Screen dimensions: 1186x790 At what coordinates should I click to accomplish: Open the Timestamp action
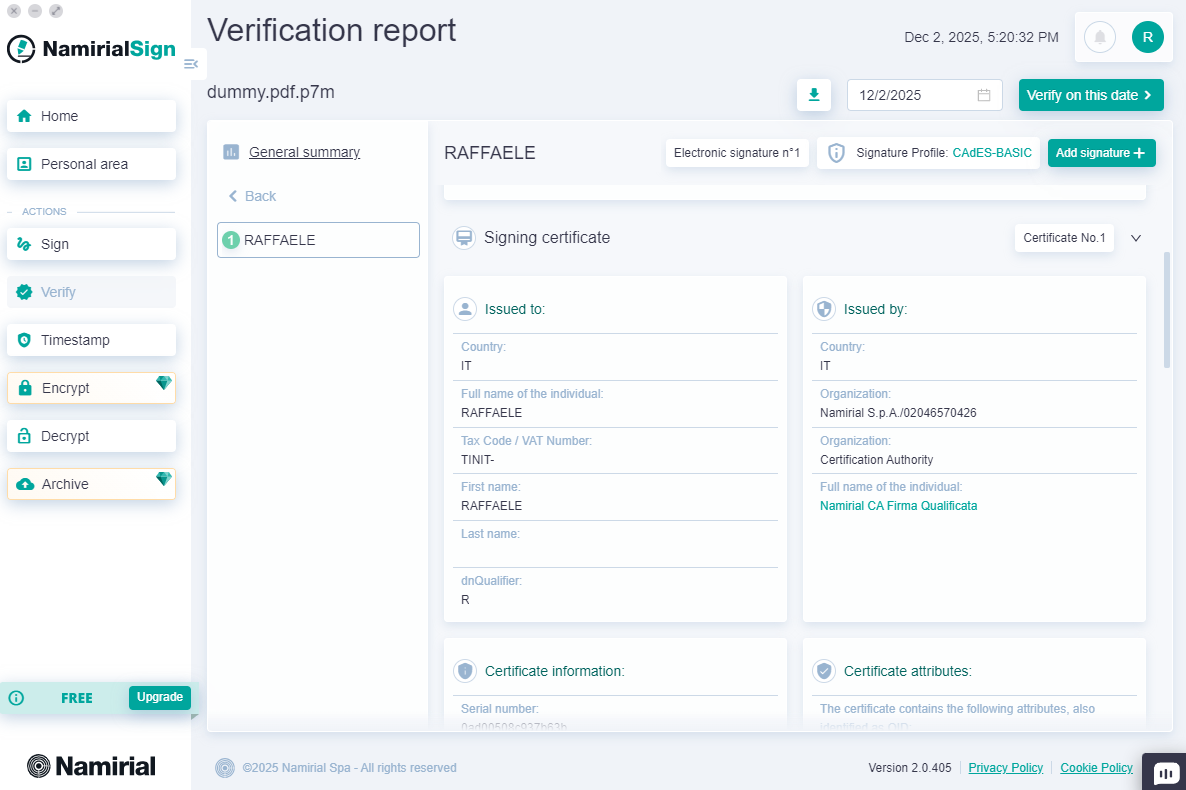(x=91, y=340)
